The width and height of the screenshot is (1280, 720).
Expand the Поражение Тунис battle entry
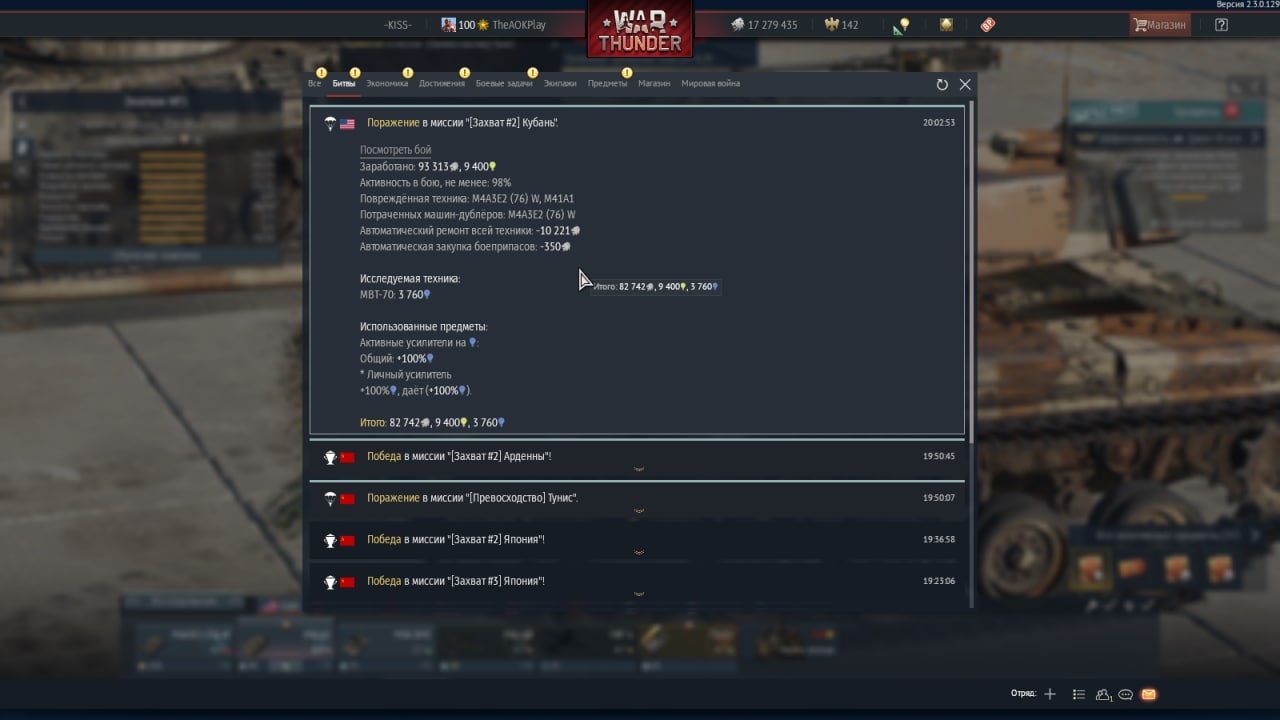[638, 498]
